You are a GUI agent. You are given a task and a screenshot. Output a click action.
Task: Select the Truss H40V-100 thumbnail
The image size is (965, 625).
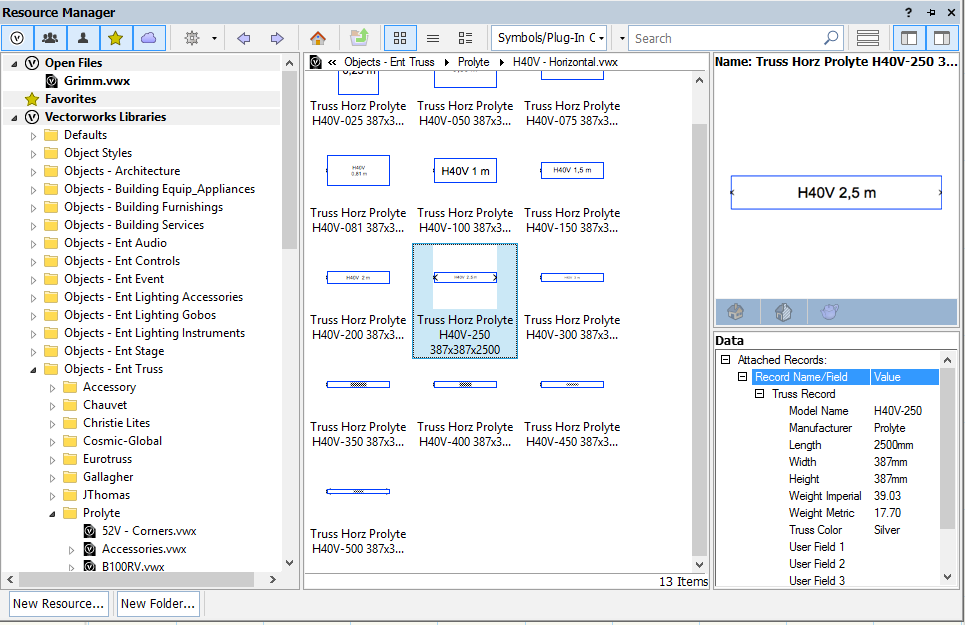pyautogui.click(x=465, y=170)
